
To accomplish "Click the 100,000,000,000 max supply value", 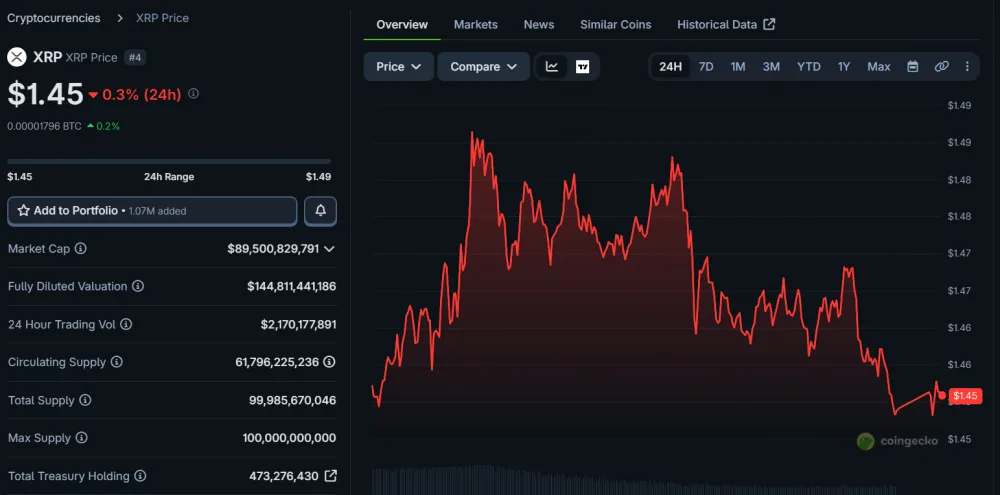I will [289, 438].
